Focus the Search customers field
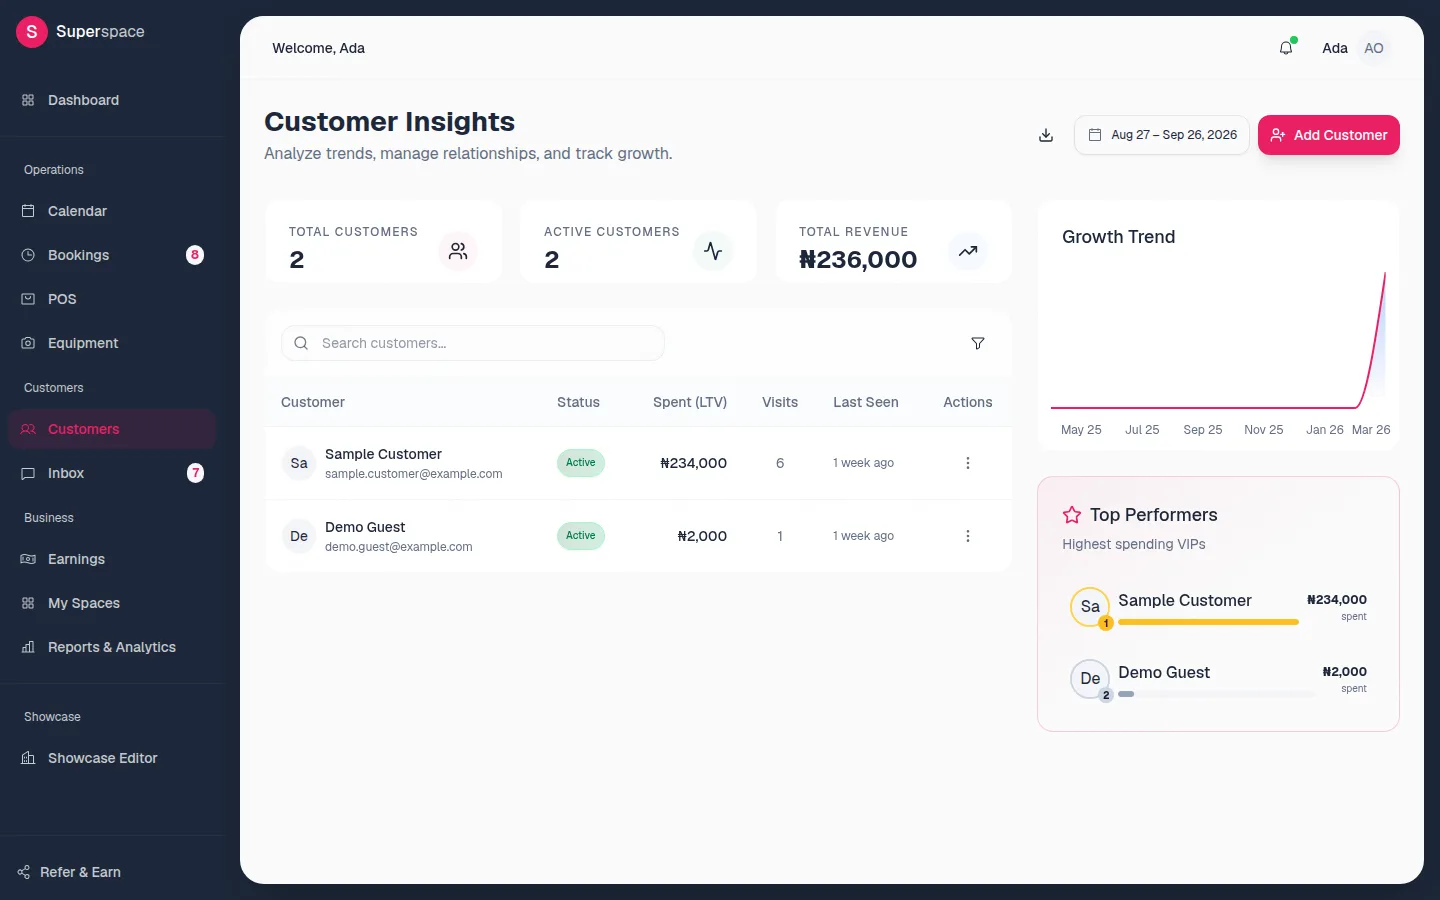Viewport: 1440px width, 900px height. coord(473,343)
